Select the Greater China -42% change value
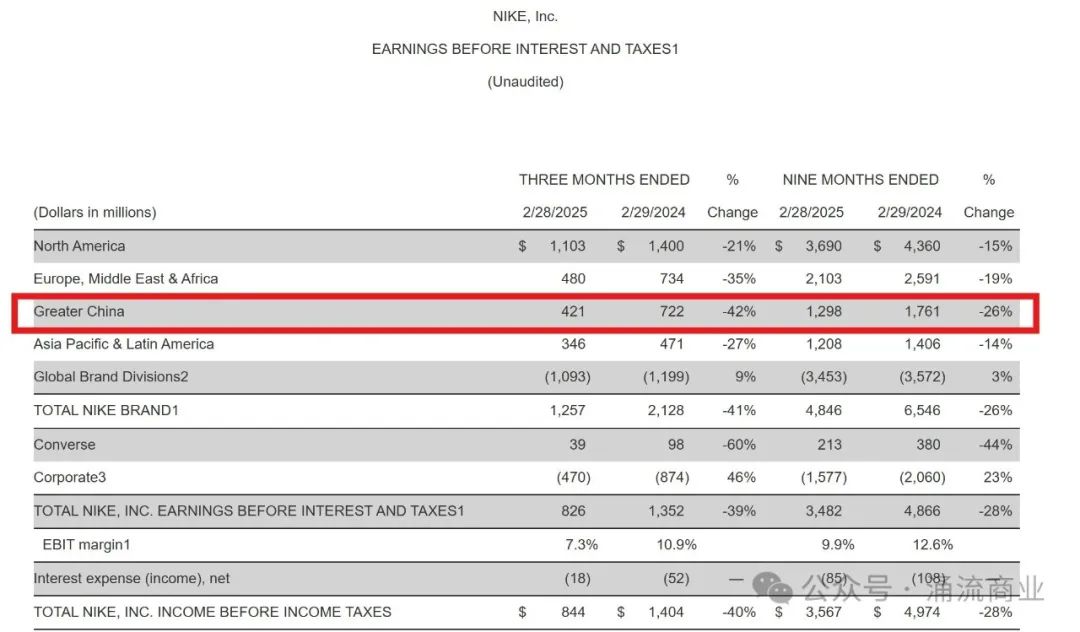 point(739,311)
